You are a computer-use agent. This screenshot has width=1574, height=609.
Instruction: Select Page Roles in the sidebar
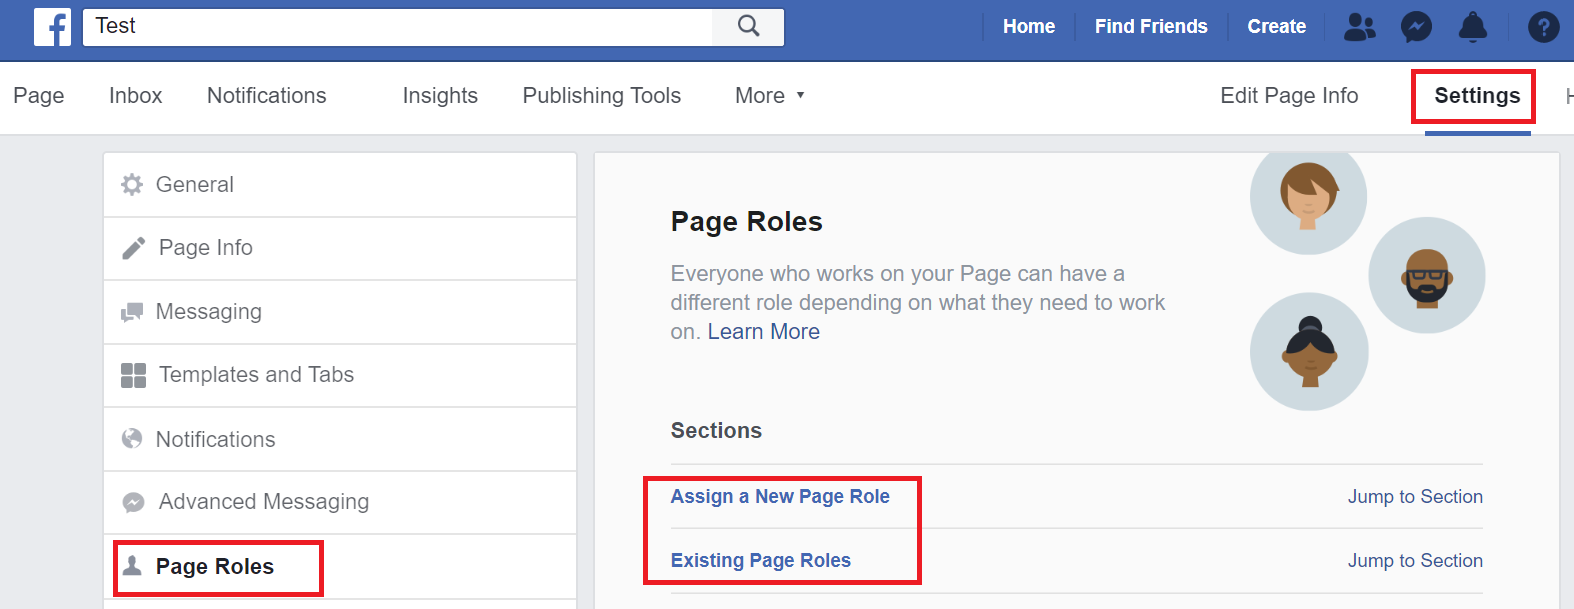pyautogui.click(x=214, y=567)
